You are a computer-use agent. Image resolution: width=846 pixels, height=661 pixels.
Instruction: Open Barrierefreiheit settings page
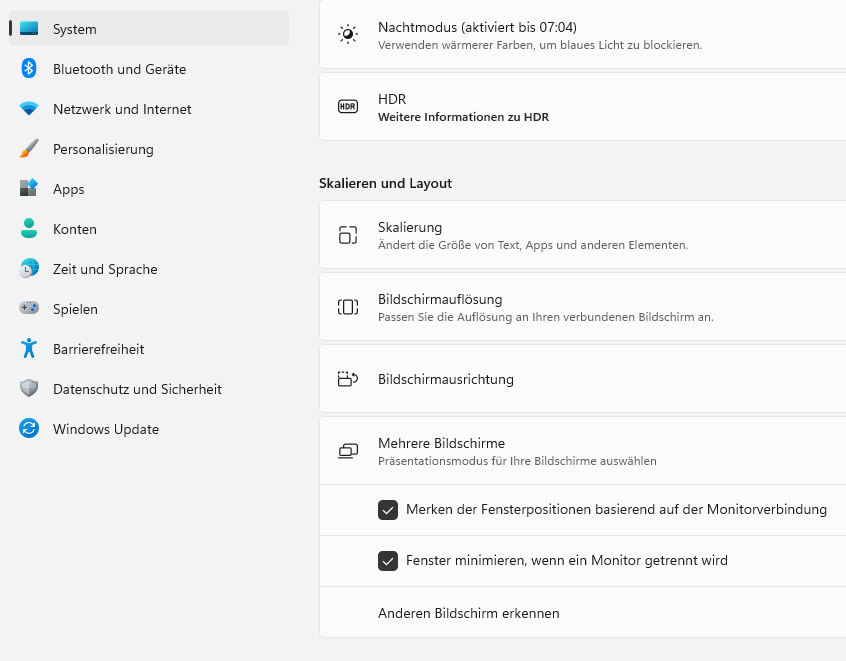[x=149, y=348]
